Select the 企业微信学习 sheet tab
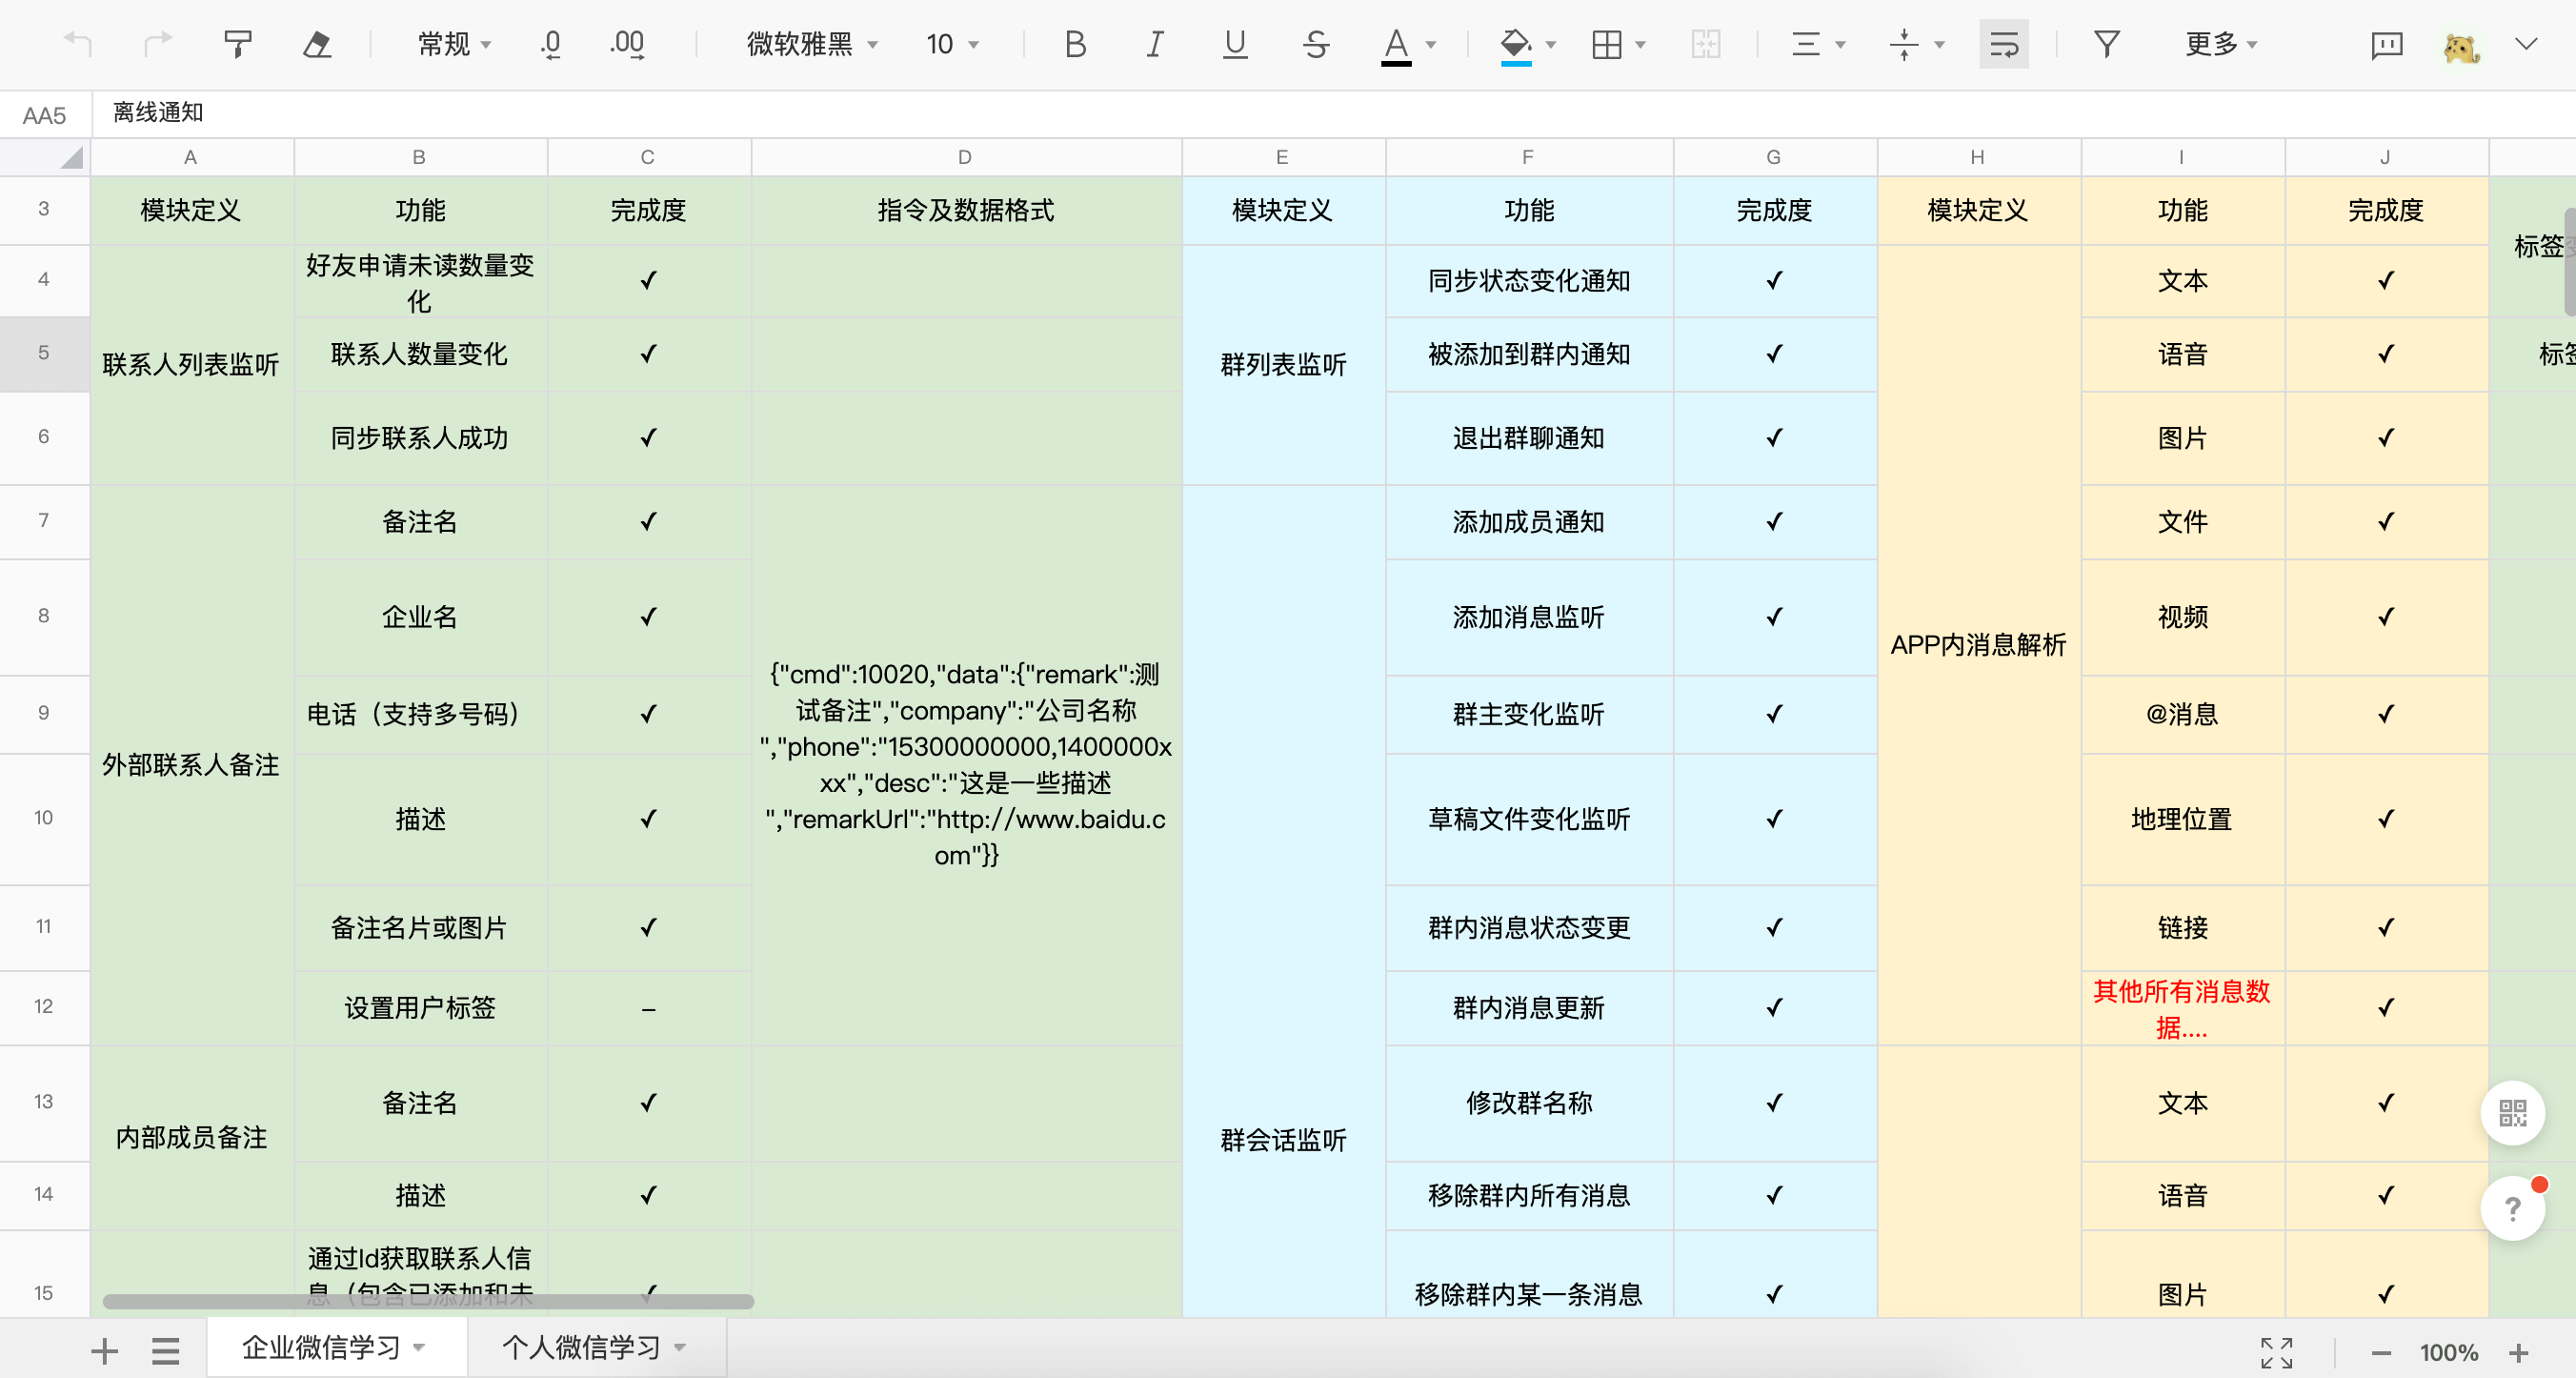Screen dimensions: 2576x1378 tap(321, 1347)
